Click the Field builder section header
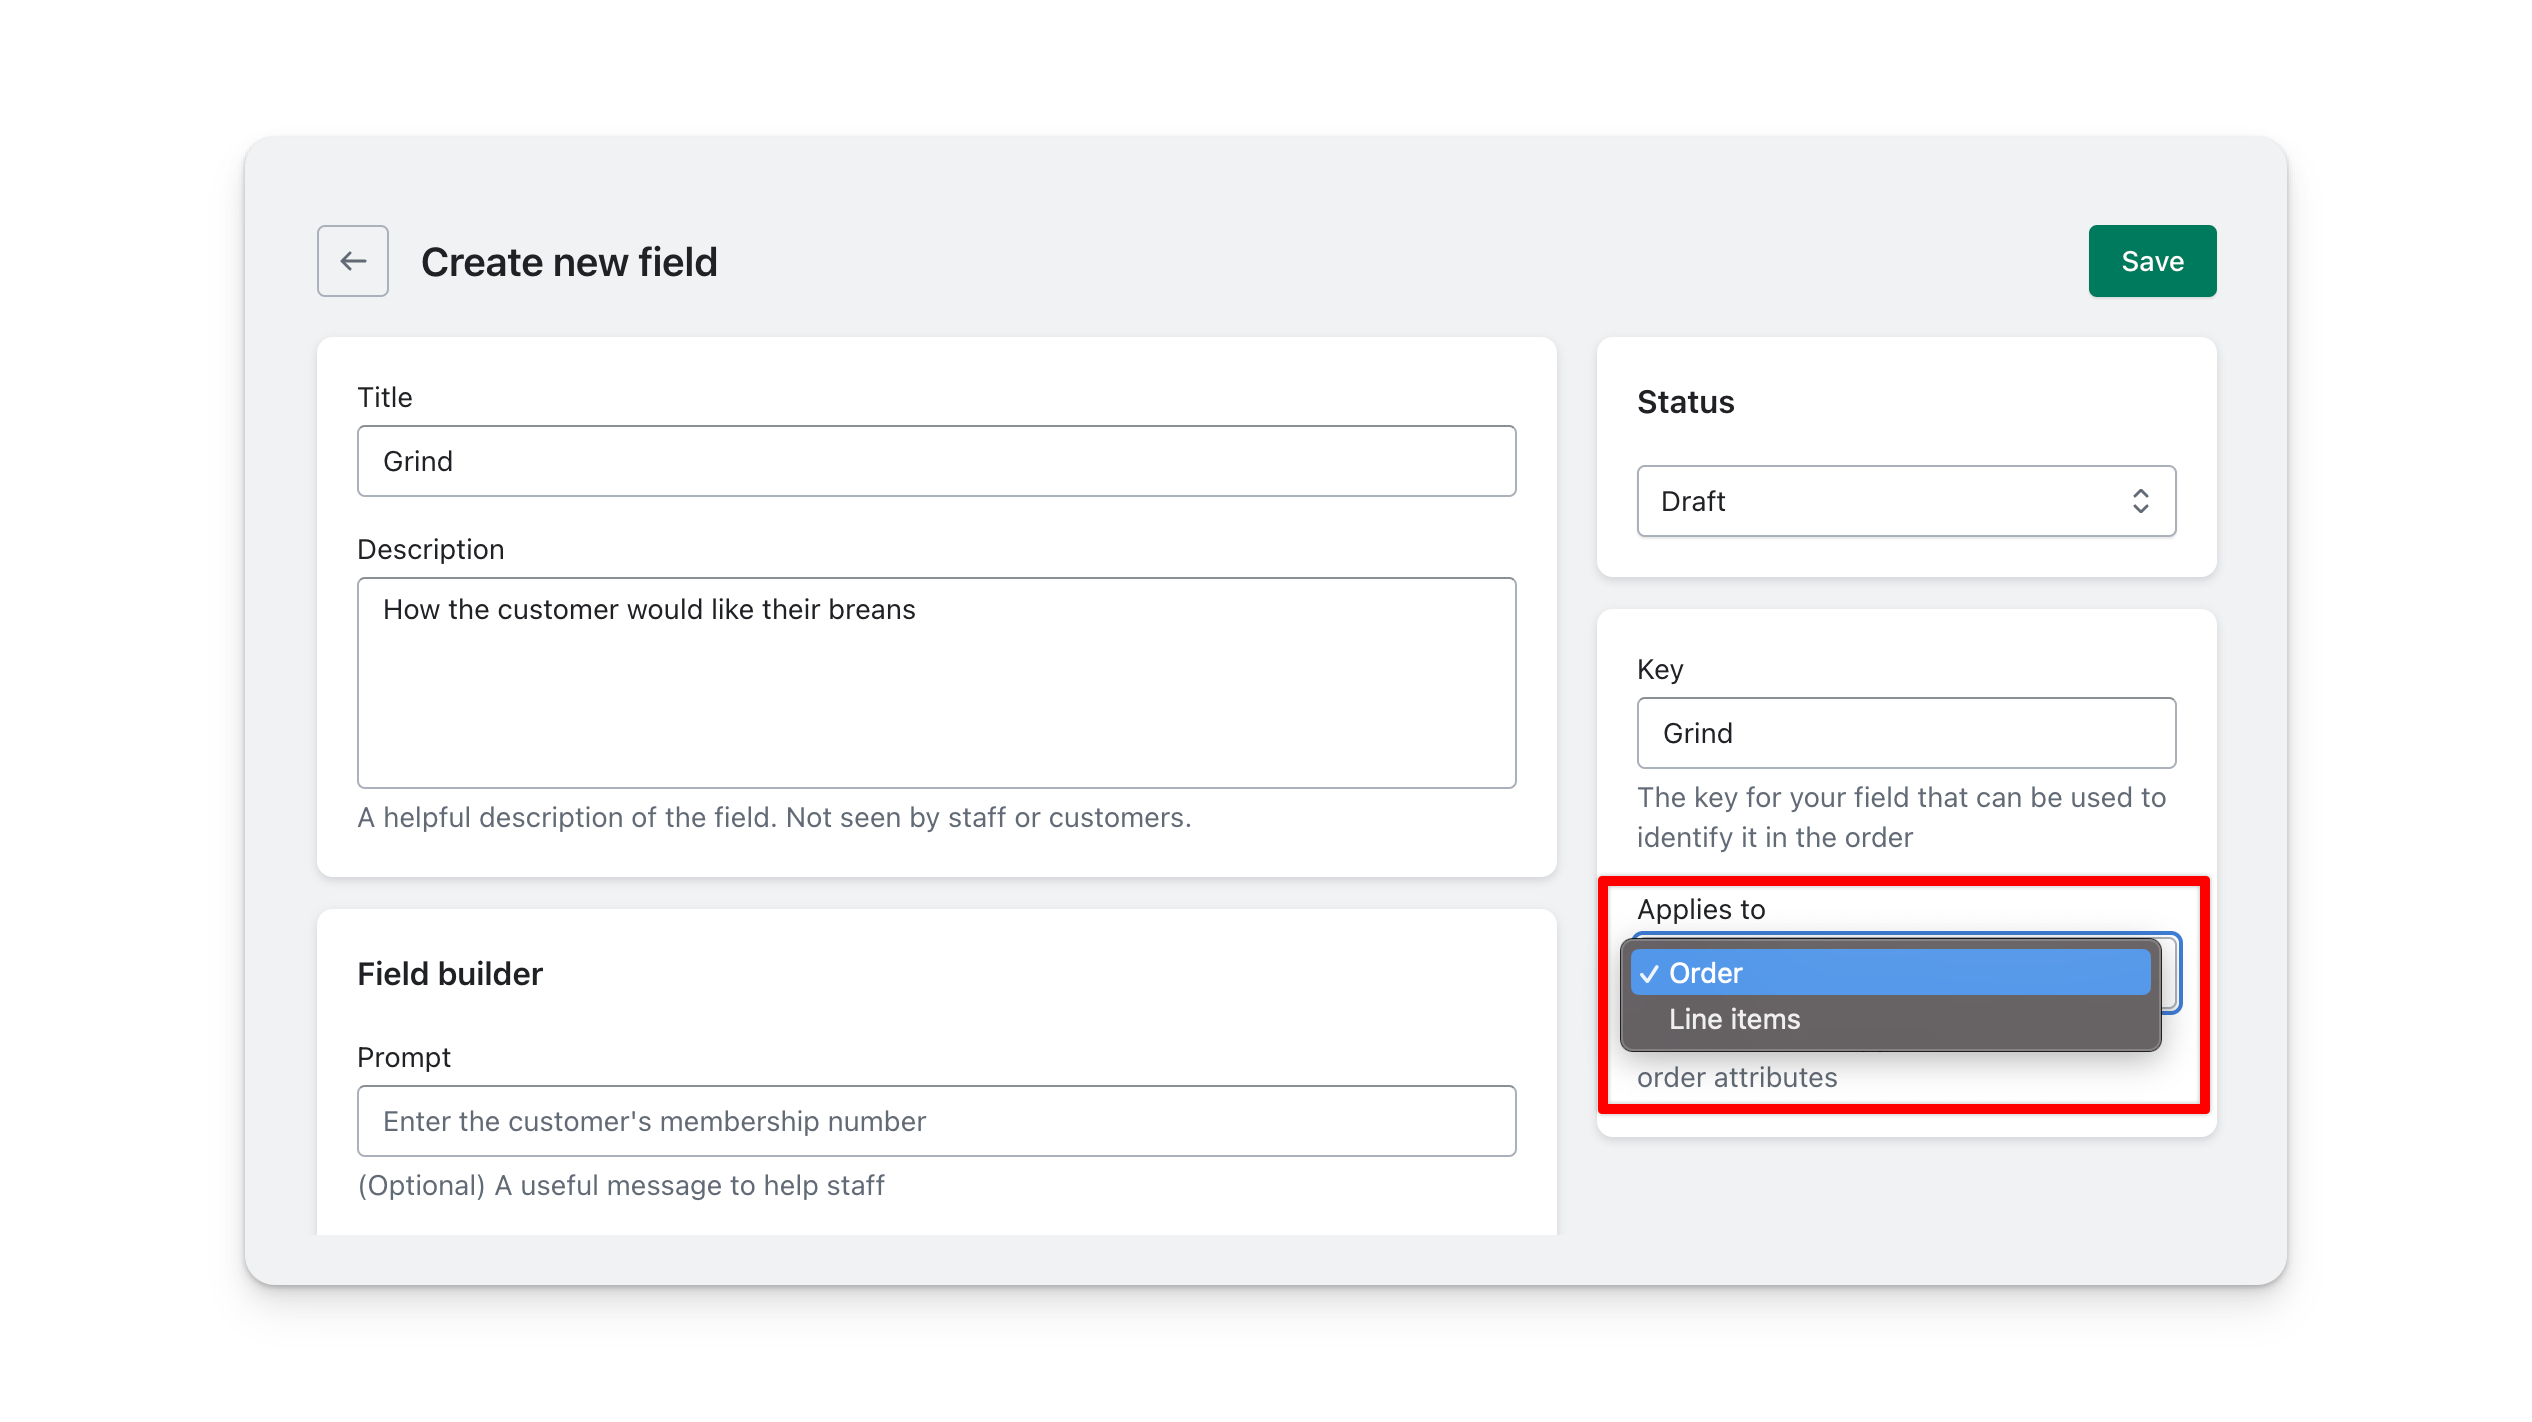 pyautogui.click(x=449, y=973)
